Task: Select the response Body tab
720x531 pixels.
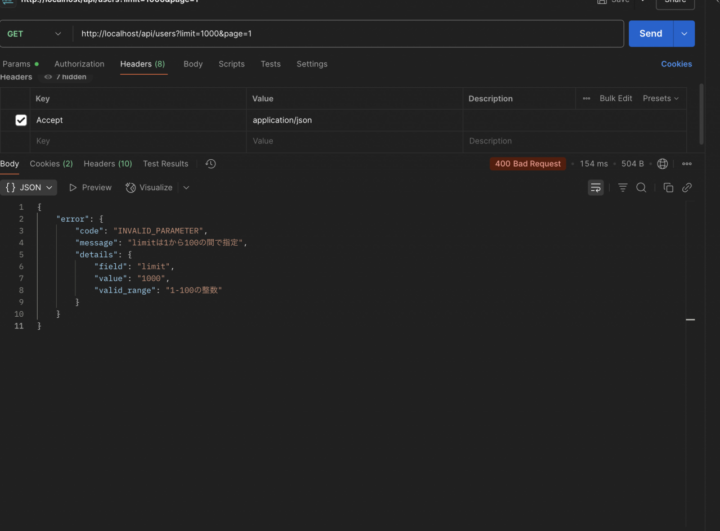Action: coord(10,164)
